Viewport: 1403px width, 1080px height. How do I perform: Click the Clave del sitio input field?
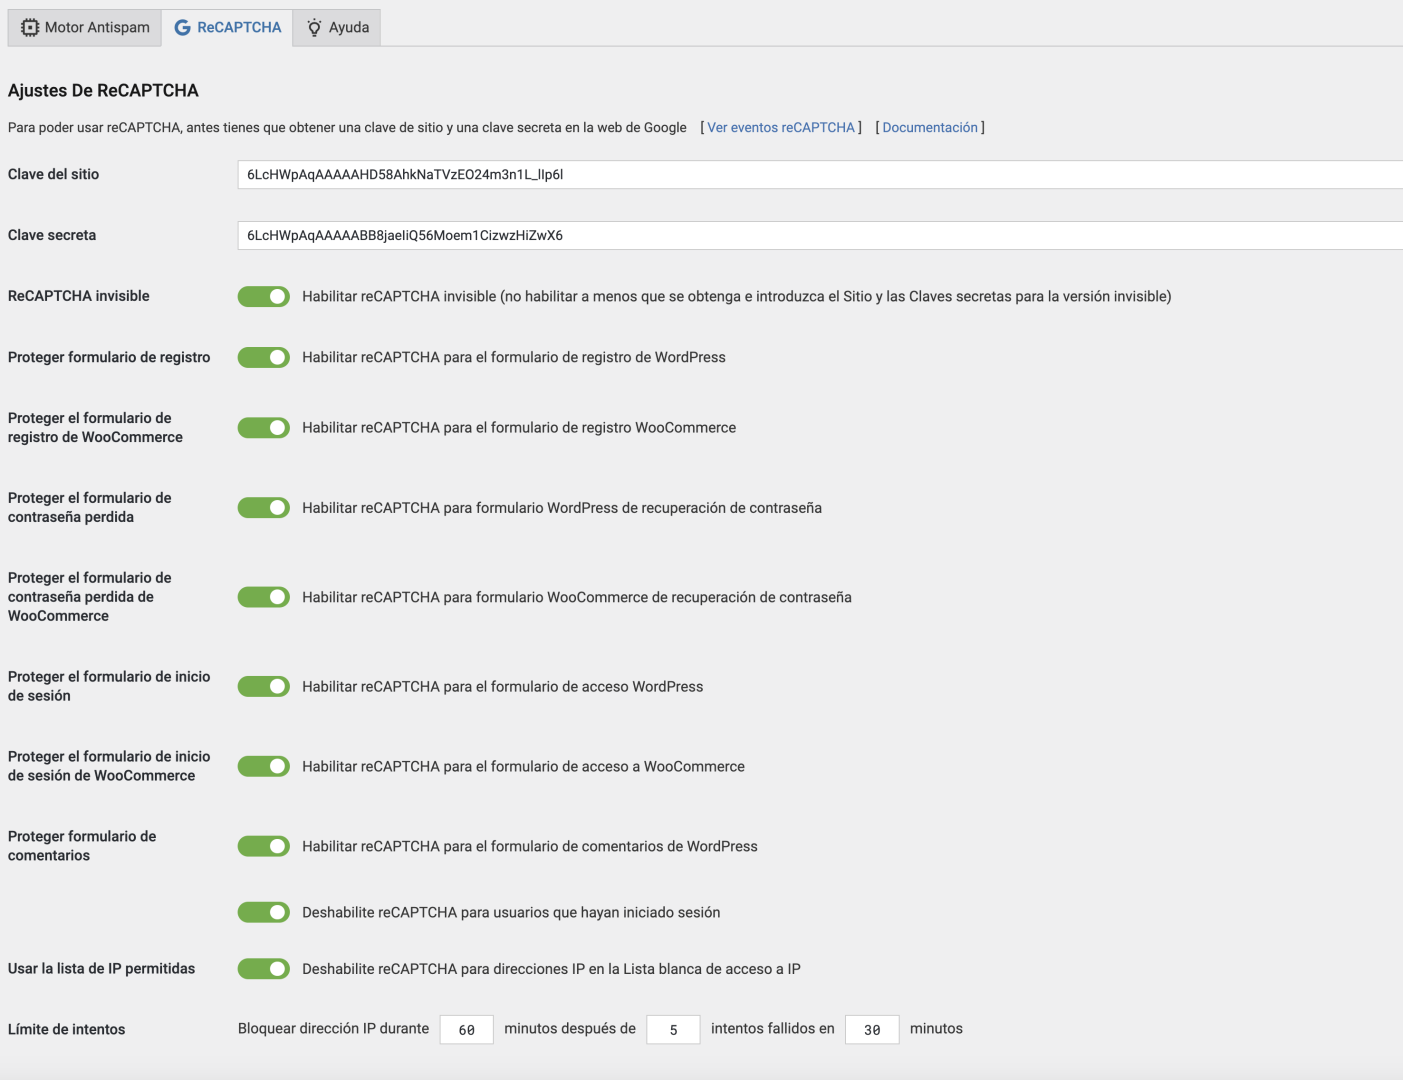(820, 175)
